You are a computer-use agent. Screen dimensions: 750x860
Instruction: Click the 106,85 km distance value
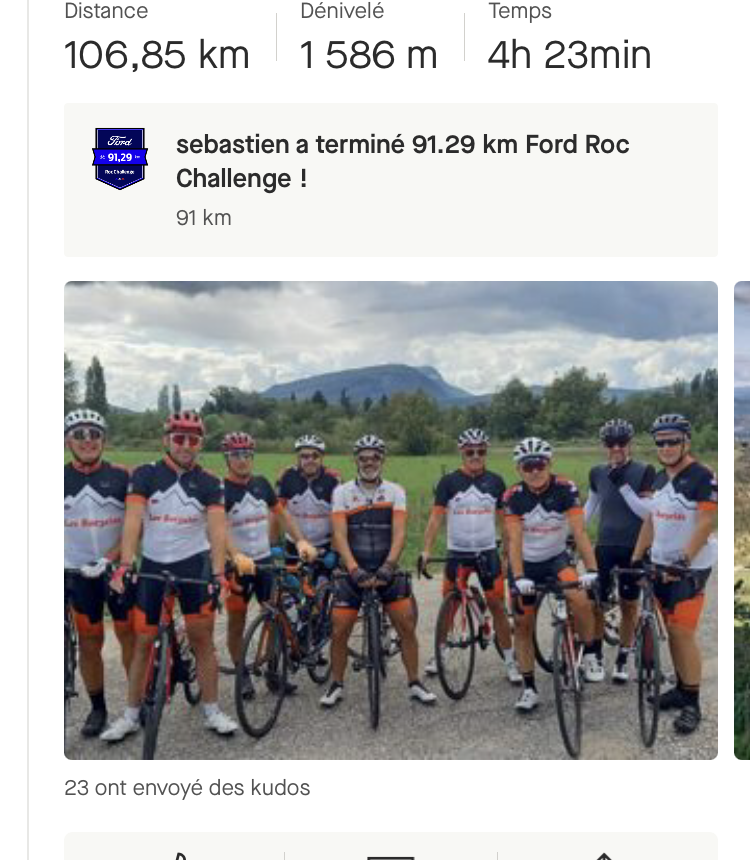(157, 55)
